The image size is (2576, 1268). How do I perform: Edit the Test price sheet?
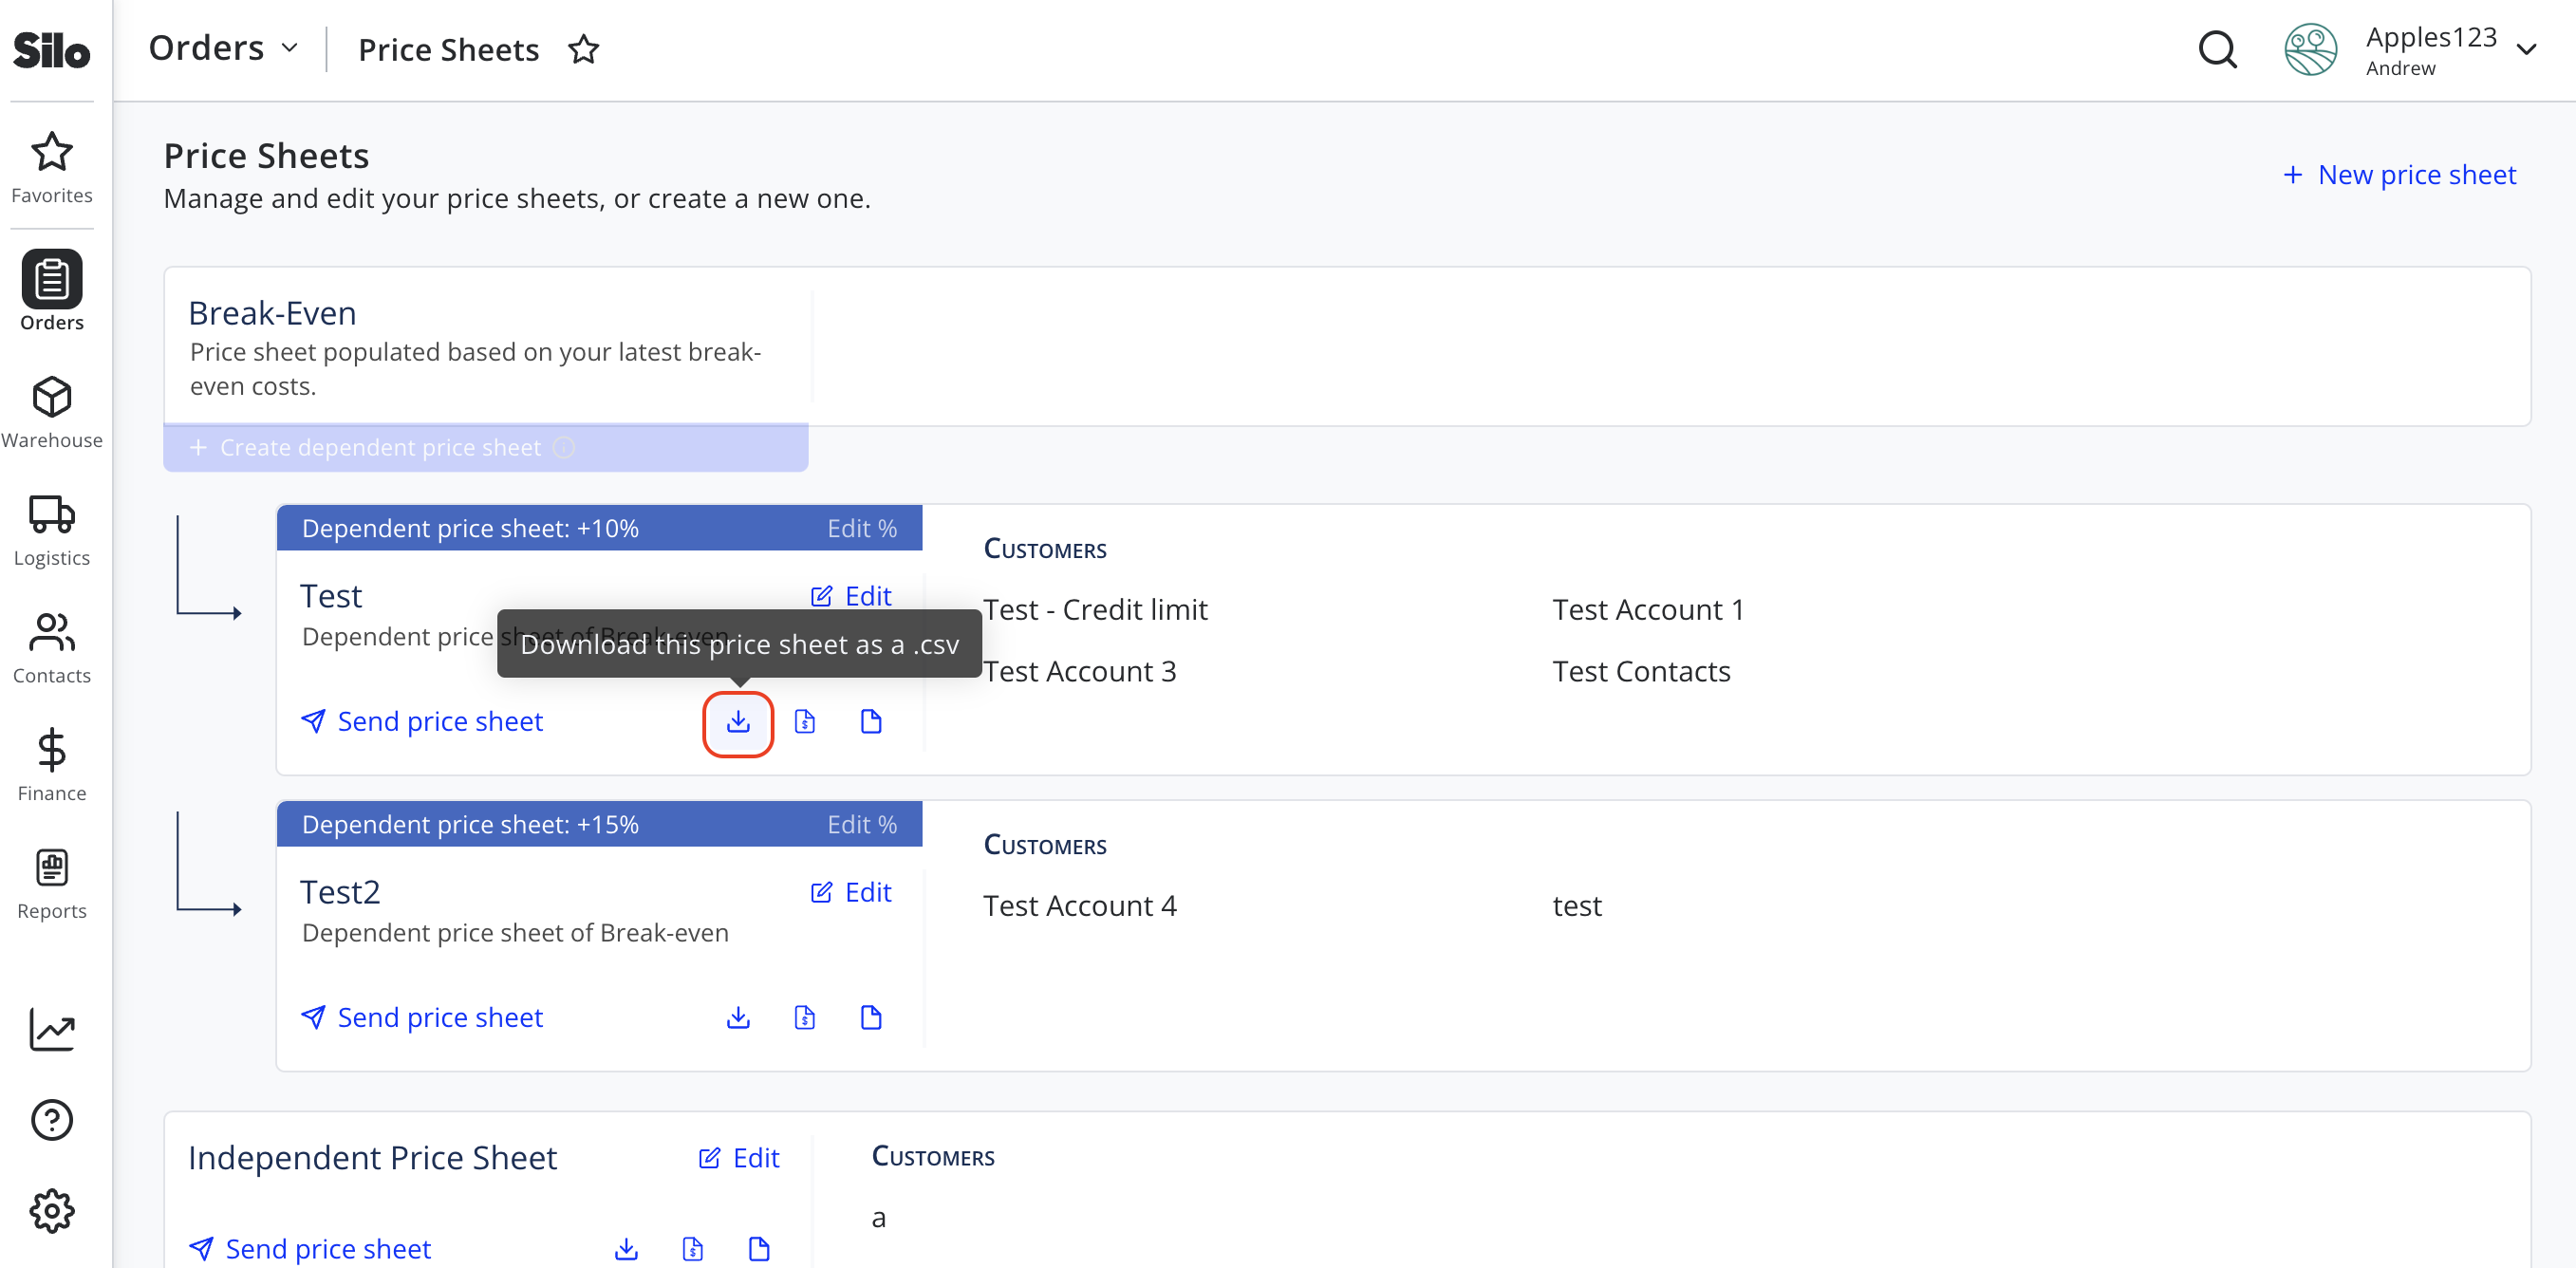point(851,596)
